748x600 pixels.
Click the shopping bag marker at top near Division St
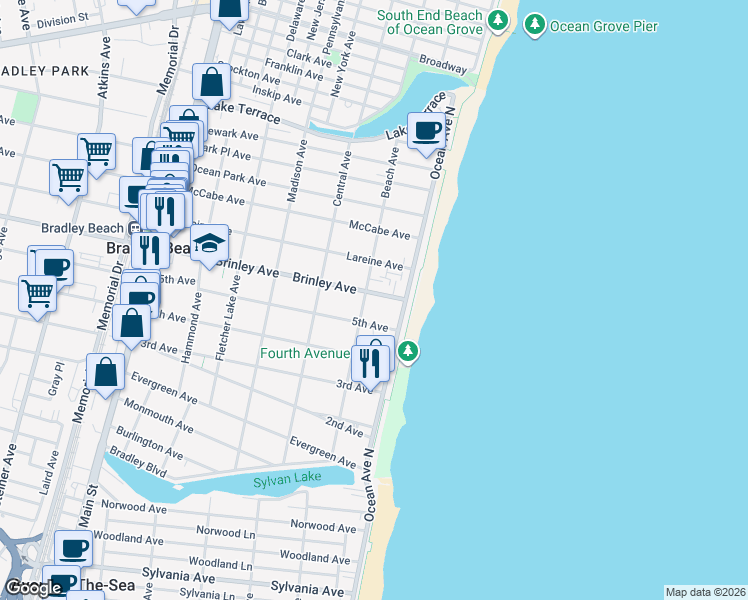click(229, 10)
